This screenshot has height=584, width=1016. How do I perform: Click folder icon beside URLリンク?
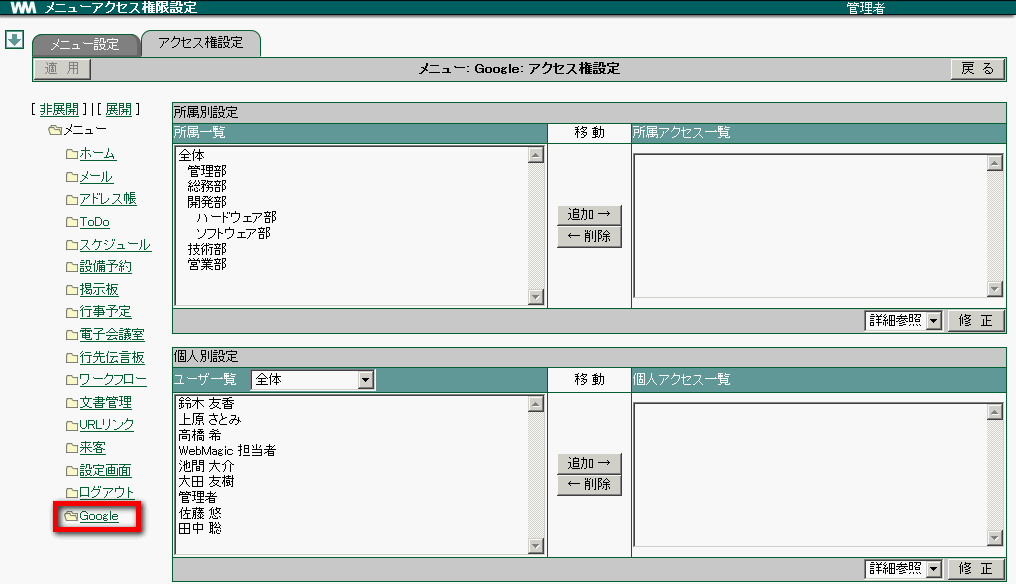click(72, 426)
